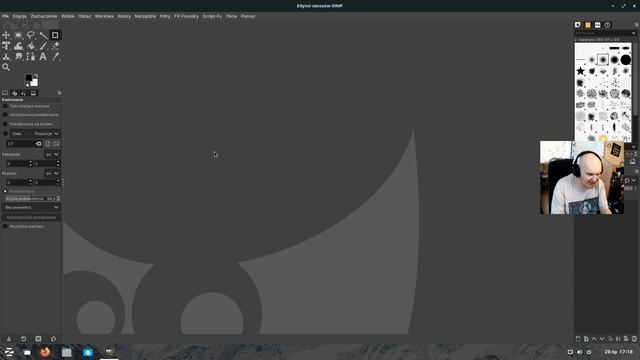Image resolution: width=640 pixels, height=360 pixels.
Task: Select the Move tool
Action: [6, 35]
